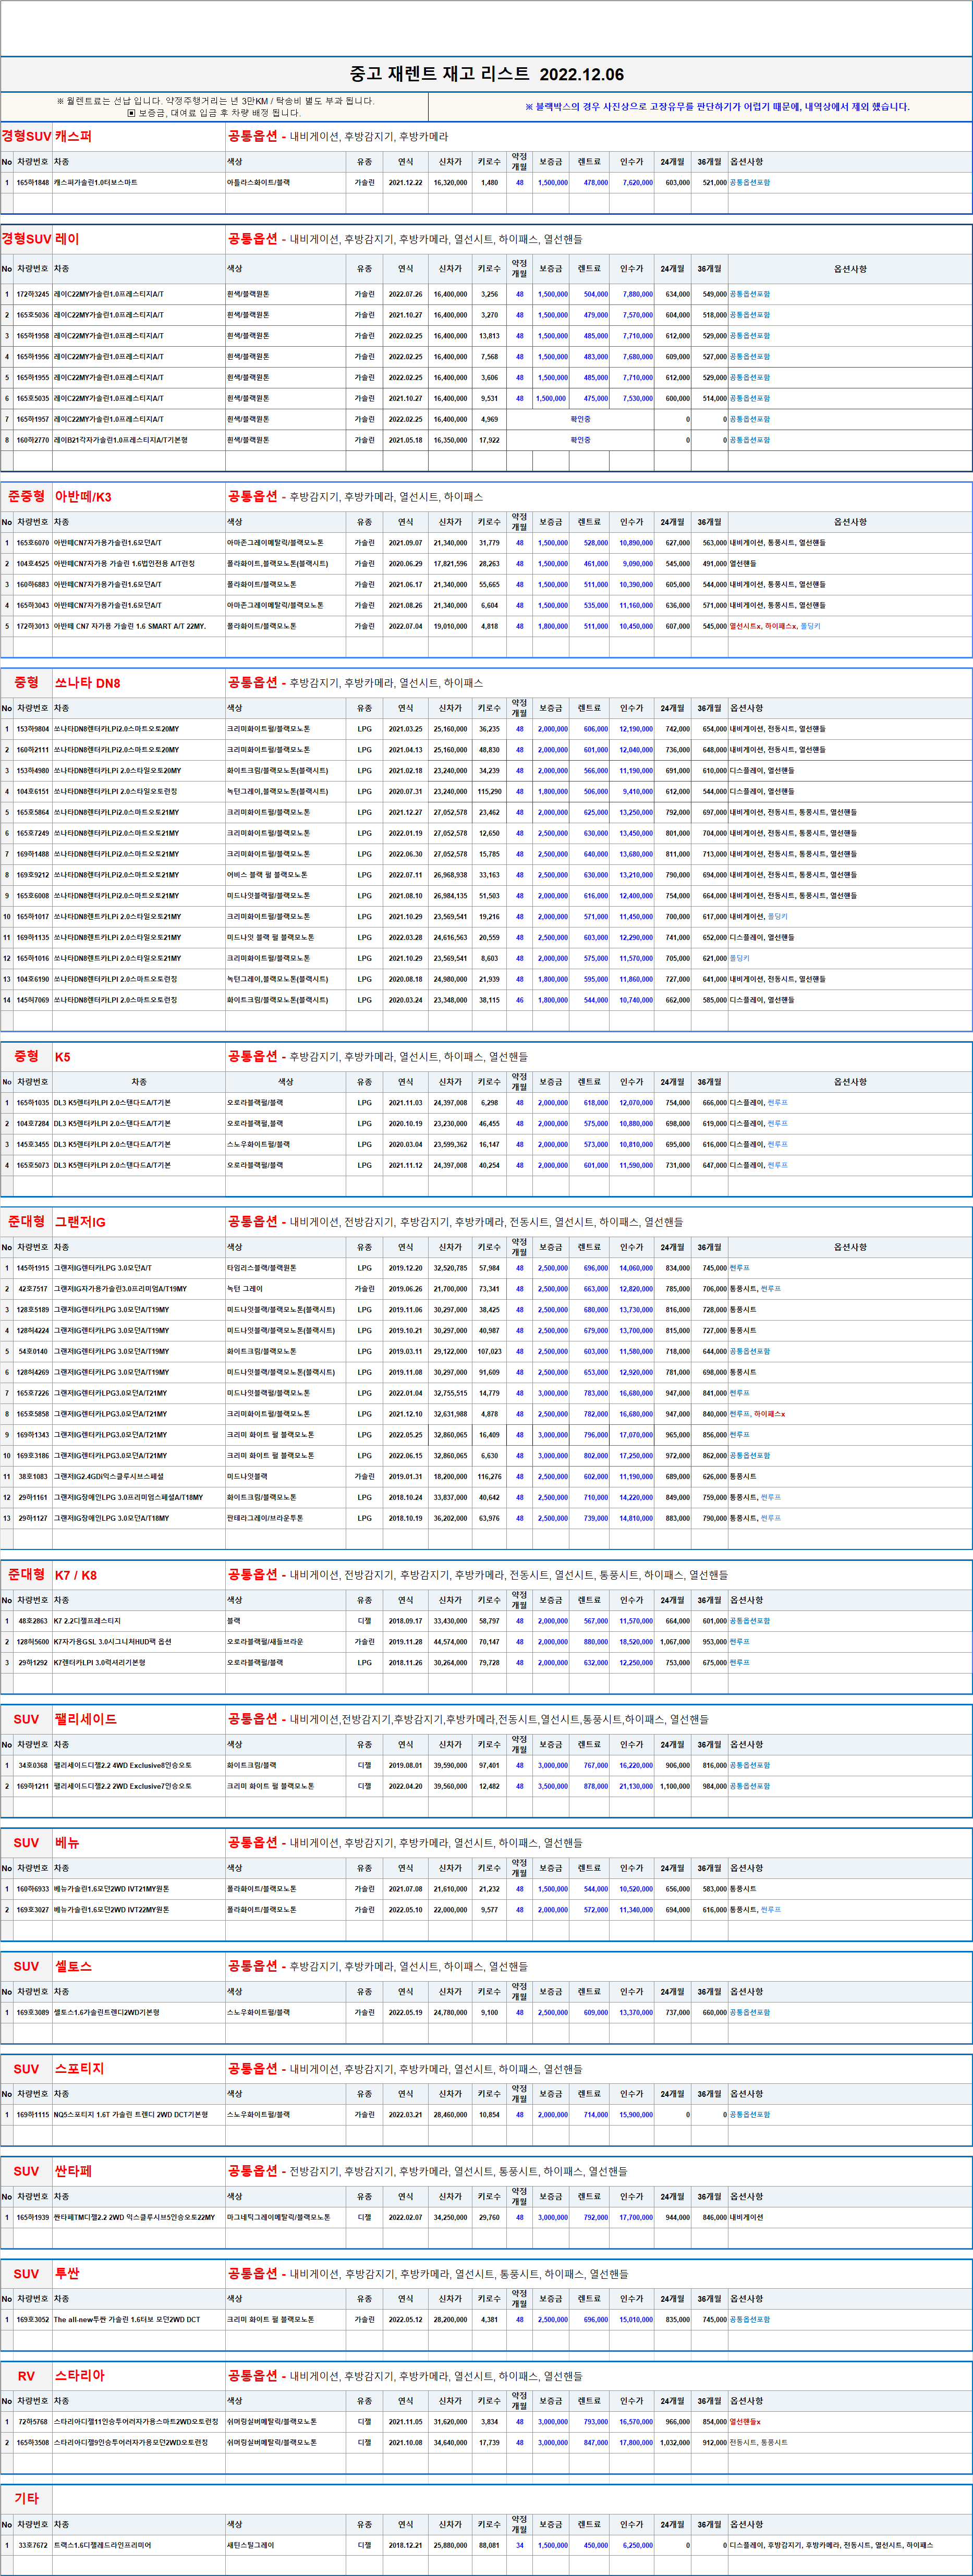The width and height of the screenshot is (973, 2576).
Task: Select mileage '115,290' for 104호6151
Action: point(489,791)
